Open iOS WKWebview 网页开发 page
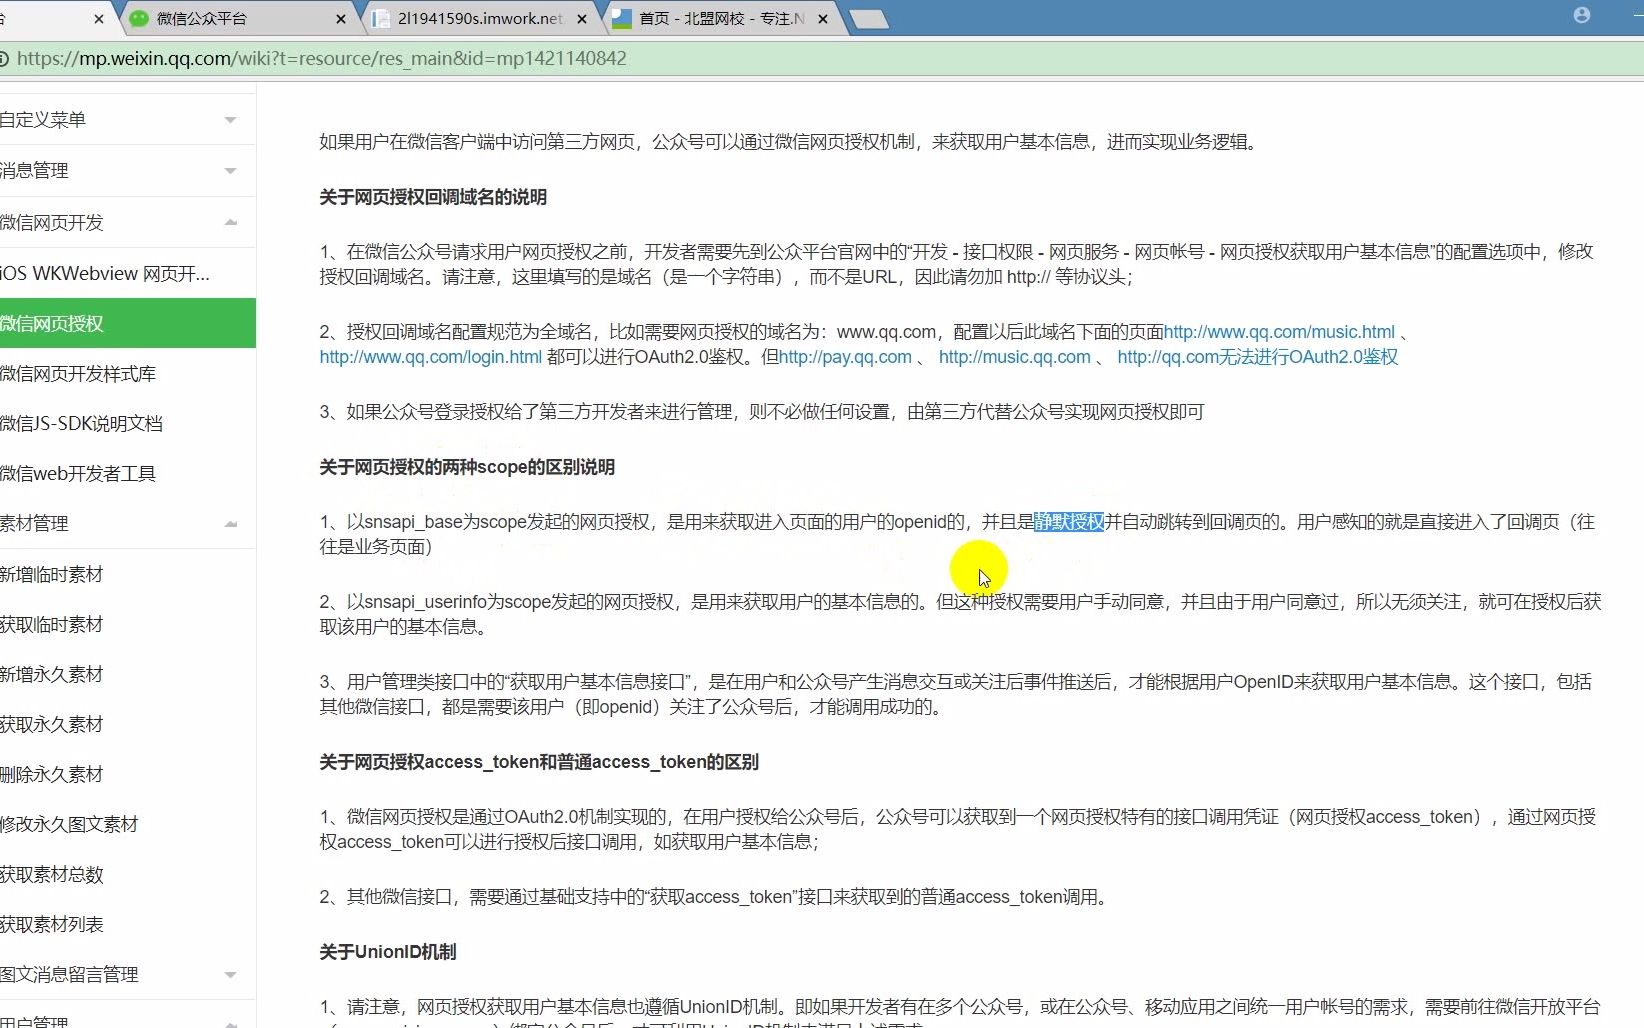The height and width of the screenshot is (1028, 1644). (105, 273)
